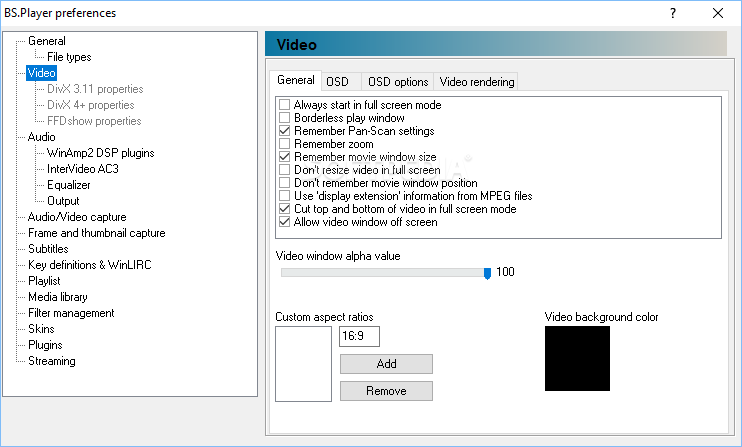742x447 pixels.
Task: Enable Always start in full screen mode
Action: [x=284, y=105]
